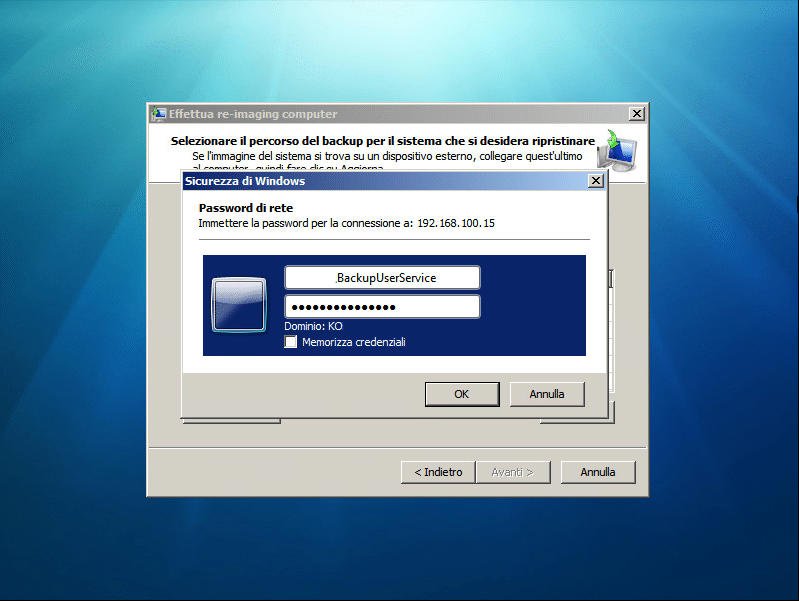Click the 'Selezionare il percorso del backup' heading
The height and width of the screenshot is (601, 799).
(x=383, y=141)
